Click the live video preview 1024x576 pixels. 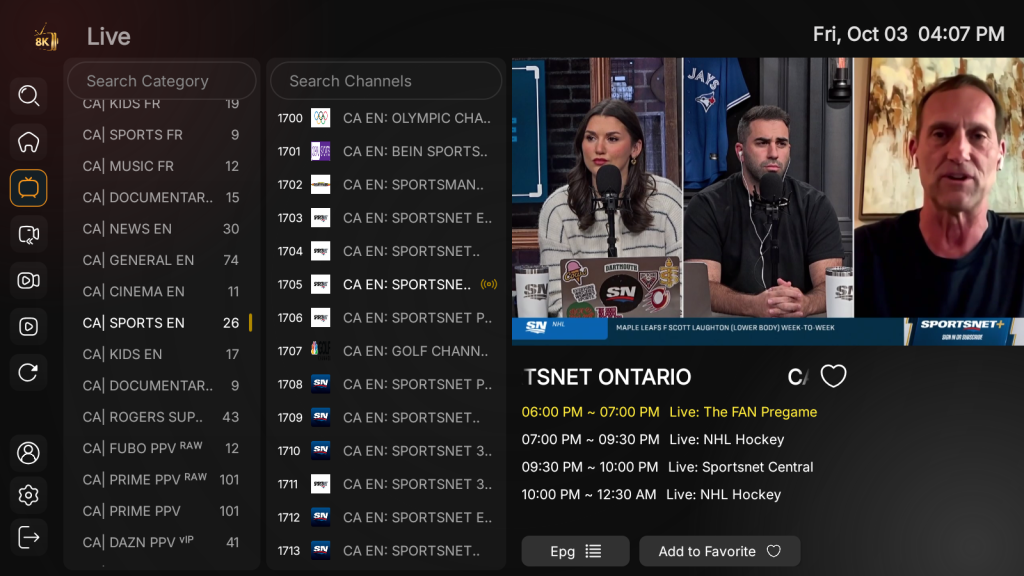[x=767, y=201]
